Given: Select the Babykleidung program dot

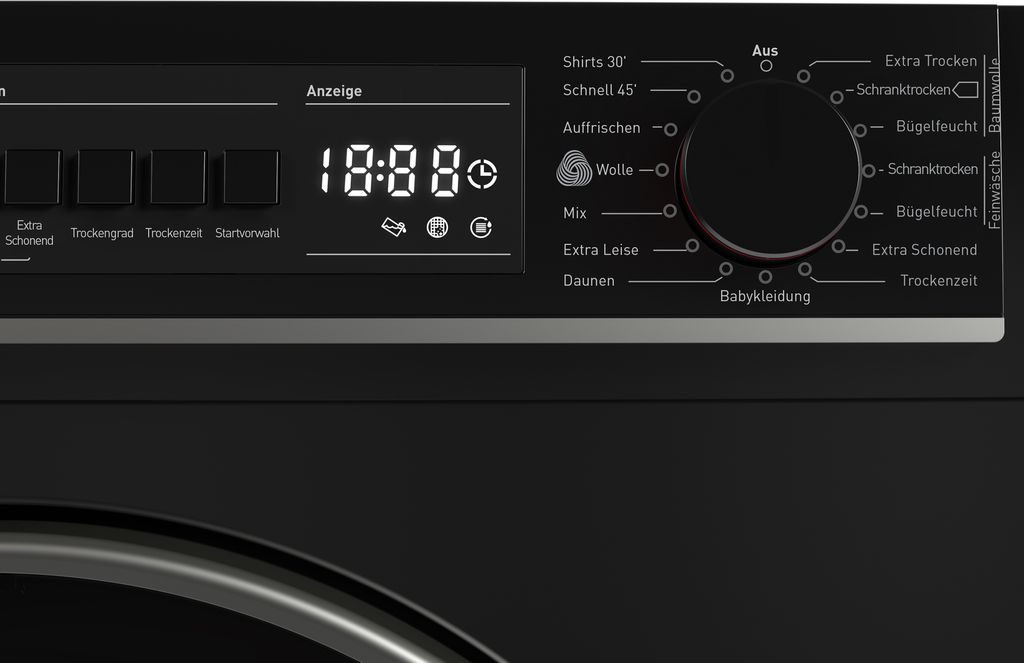Looking at the screenshot, I should (x=765, y=277).
